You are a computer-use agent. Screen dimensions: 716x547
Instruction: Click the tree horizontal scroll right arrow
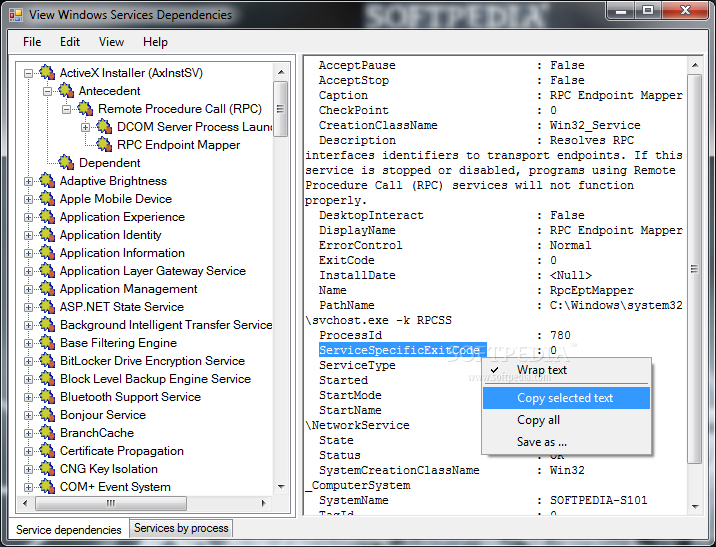(263, 503)
